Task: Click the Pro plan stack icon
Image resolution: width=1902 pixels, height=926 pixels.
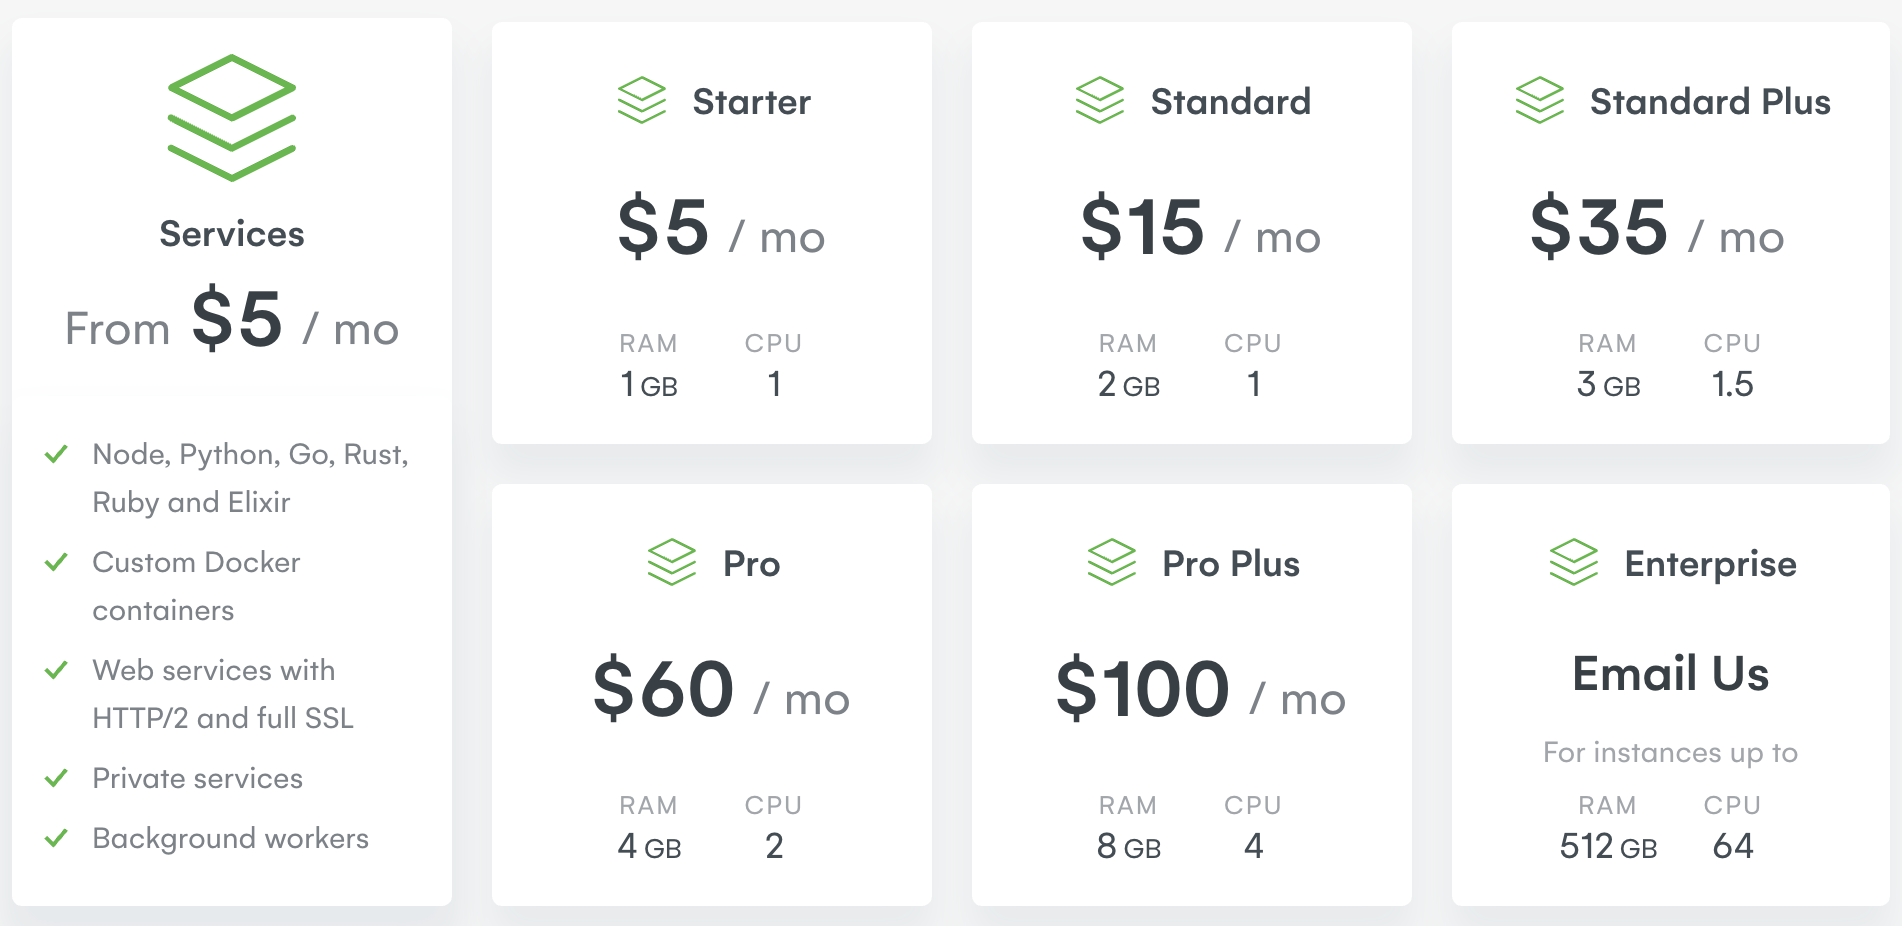Action: [x=672, y=562]
